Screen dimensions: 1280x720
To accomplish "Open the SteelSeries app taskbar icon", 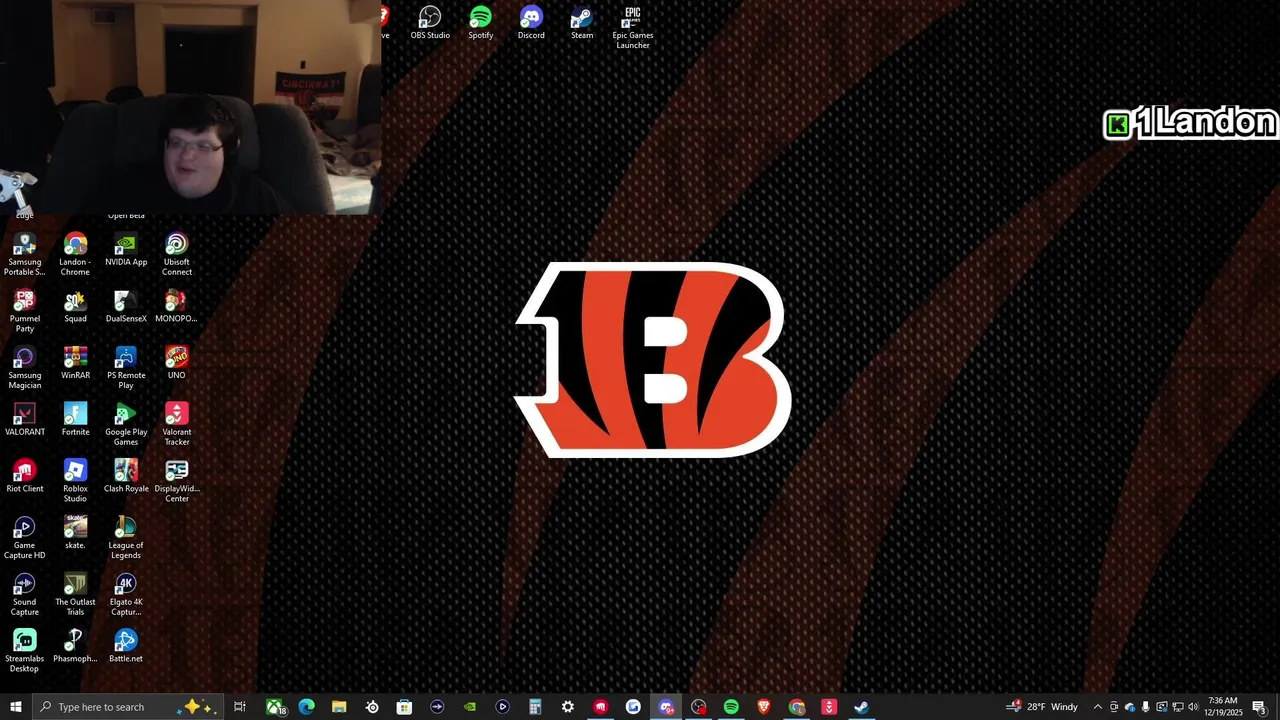I will tap(372, 707).
